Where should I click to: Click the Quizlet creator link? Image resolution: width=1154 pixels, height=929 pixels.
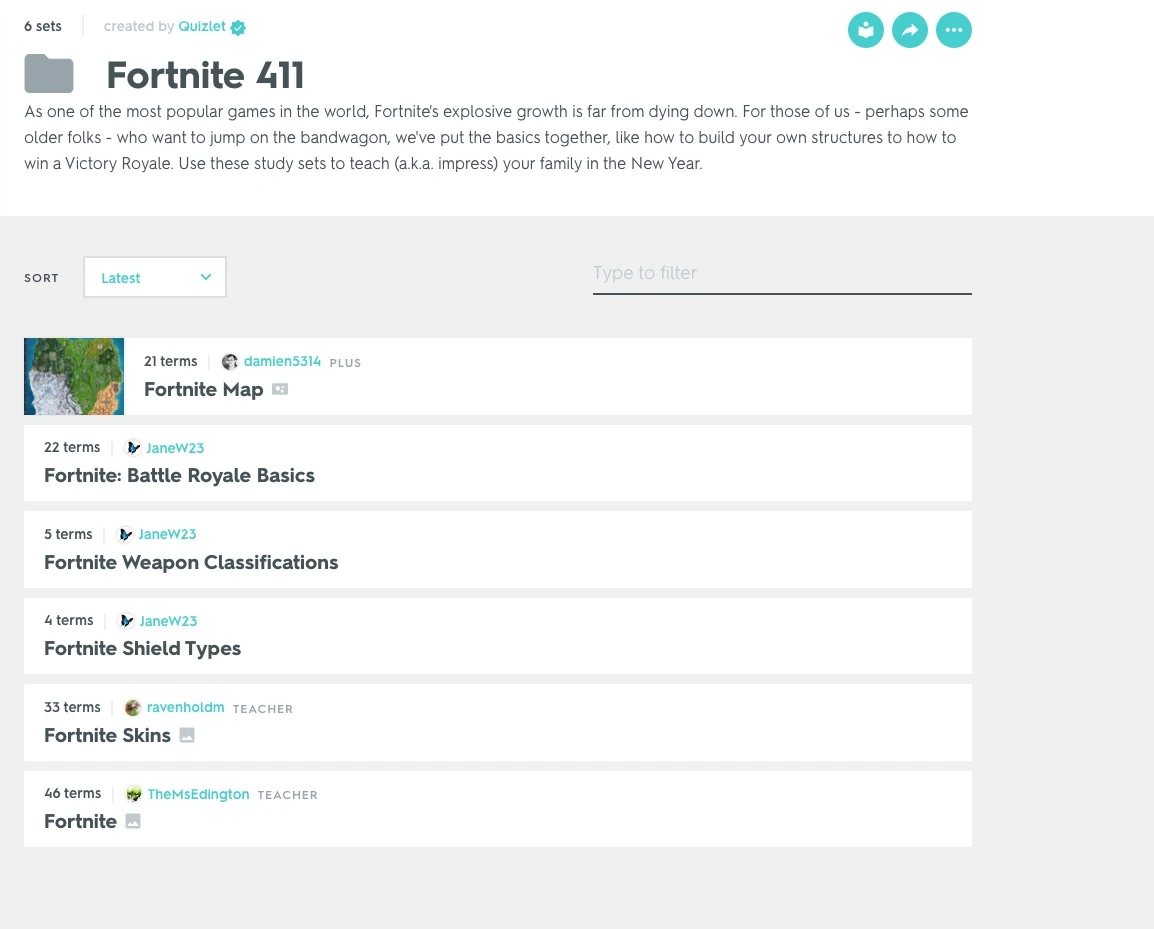(200, 26)
